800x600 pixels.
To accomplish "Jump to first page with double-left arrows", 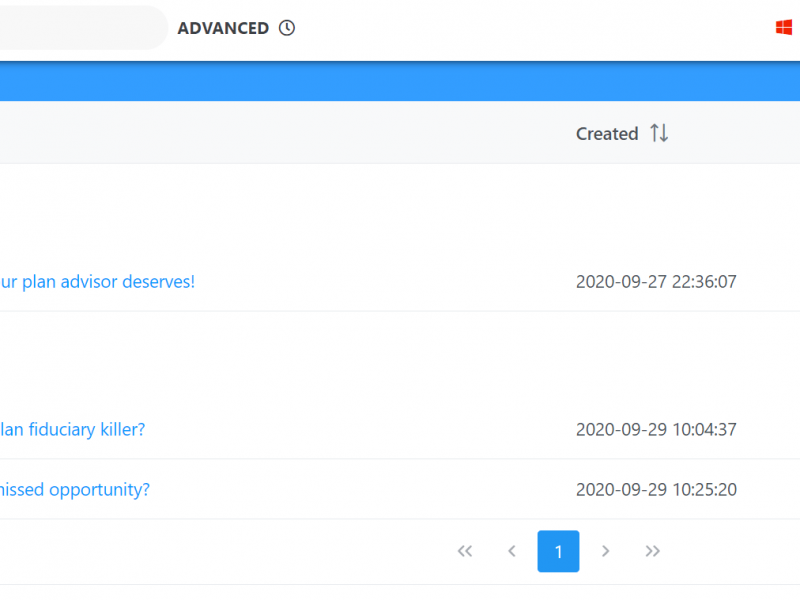I will click(464, 551).
